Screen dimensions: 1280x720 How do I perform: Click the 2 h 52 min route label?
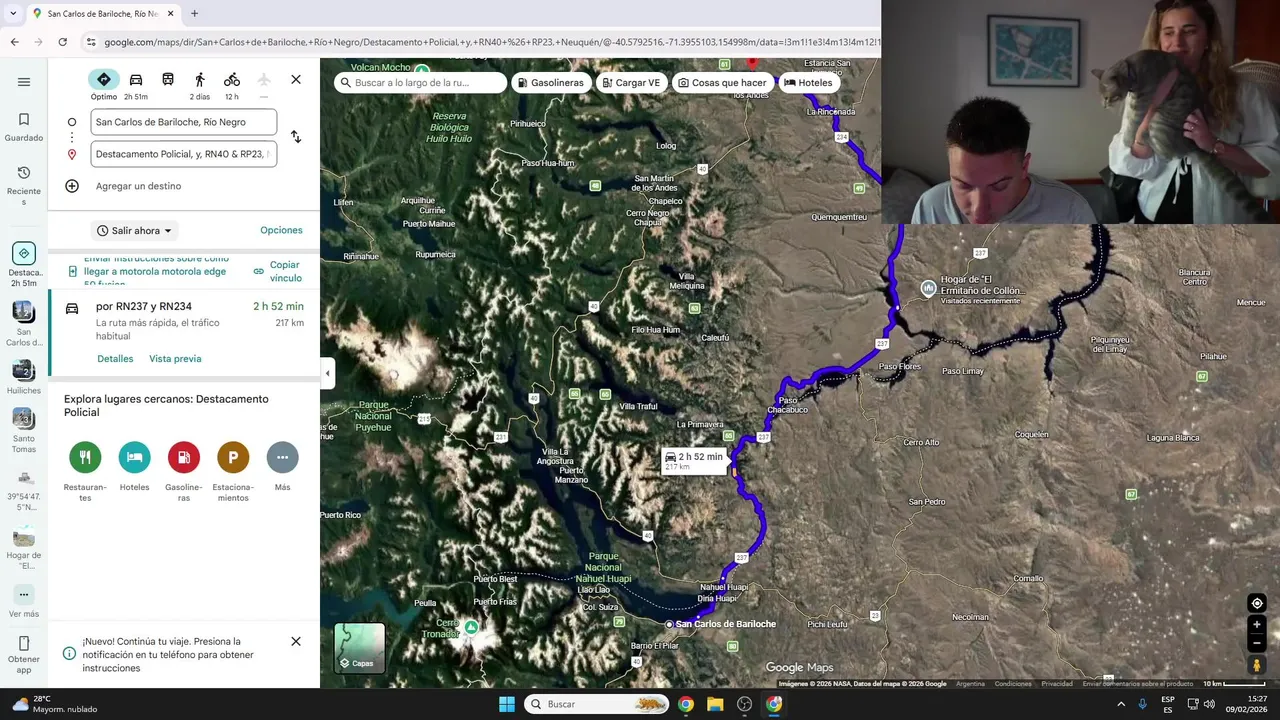coord(693,460)
